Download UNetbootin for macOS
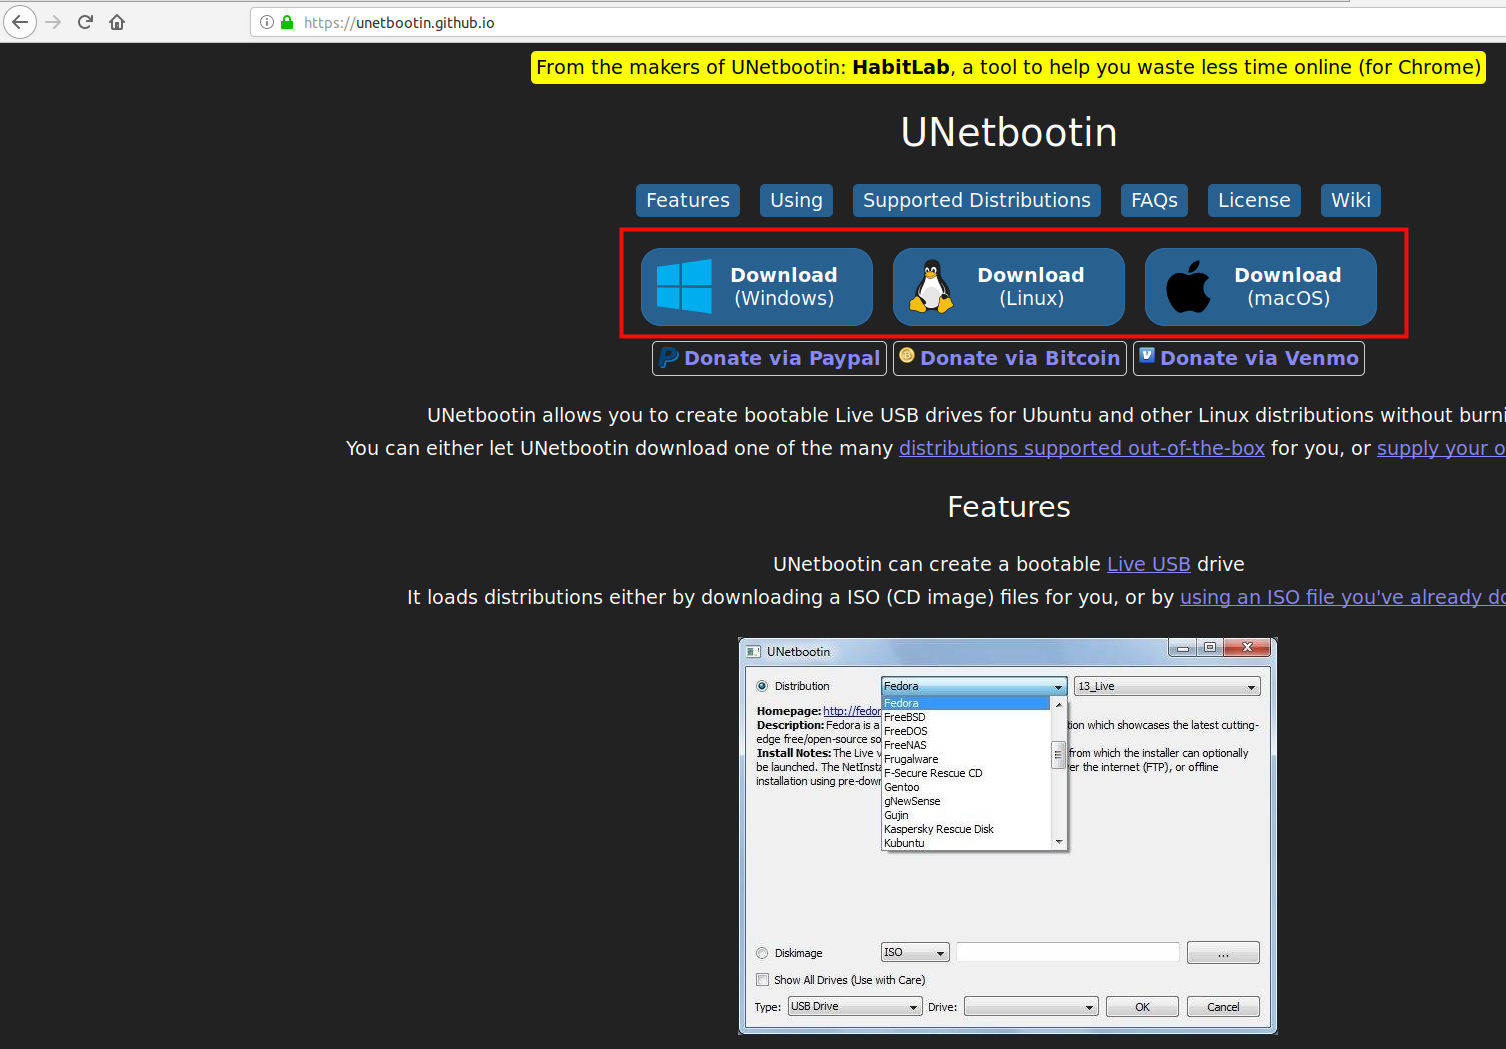 tap(1261, 286)
